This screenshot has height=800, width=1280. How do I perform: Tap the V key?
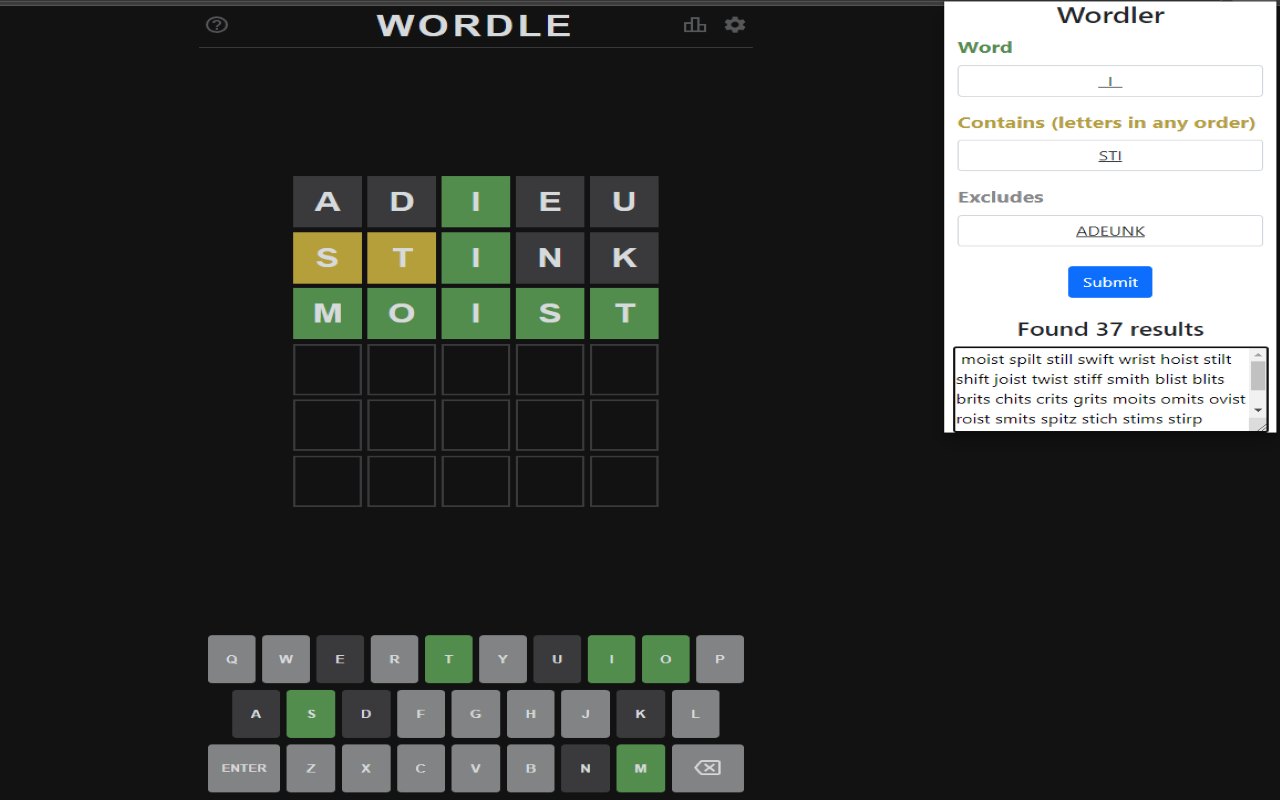click(476, 768)
